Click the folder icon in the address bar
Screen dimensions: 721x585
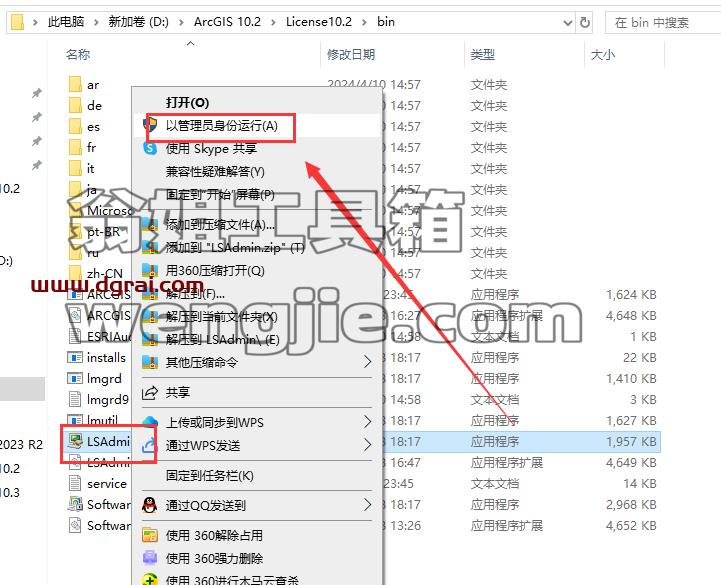(x=17, y=22)
